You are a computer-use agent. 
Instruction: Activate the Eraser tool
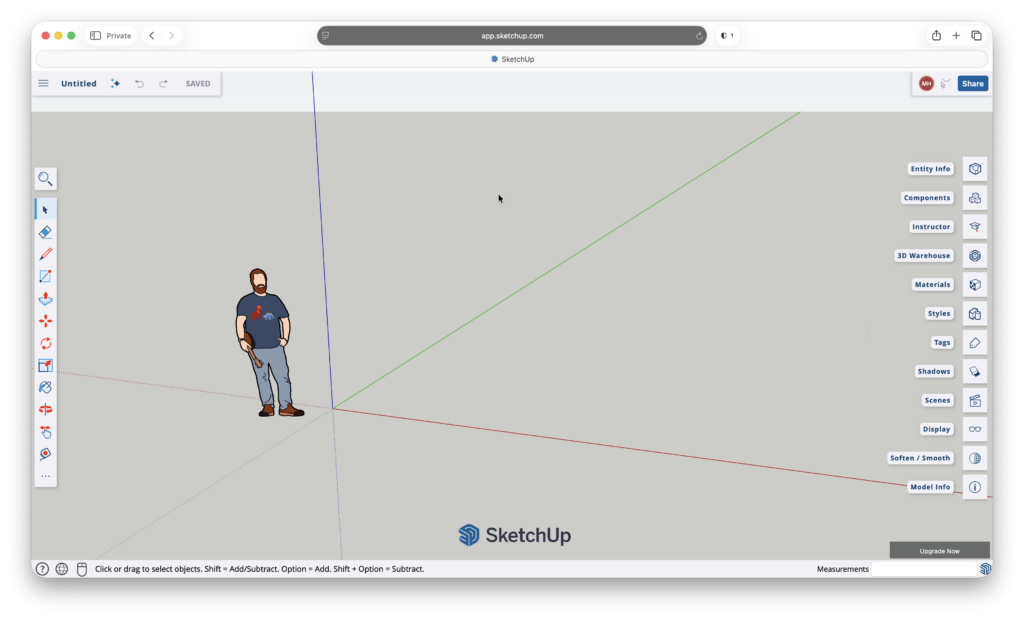45,232
